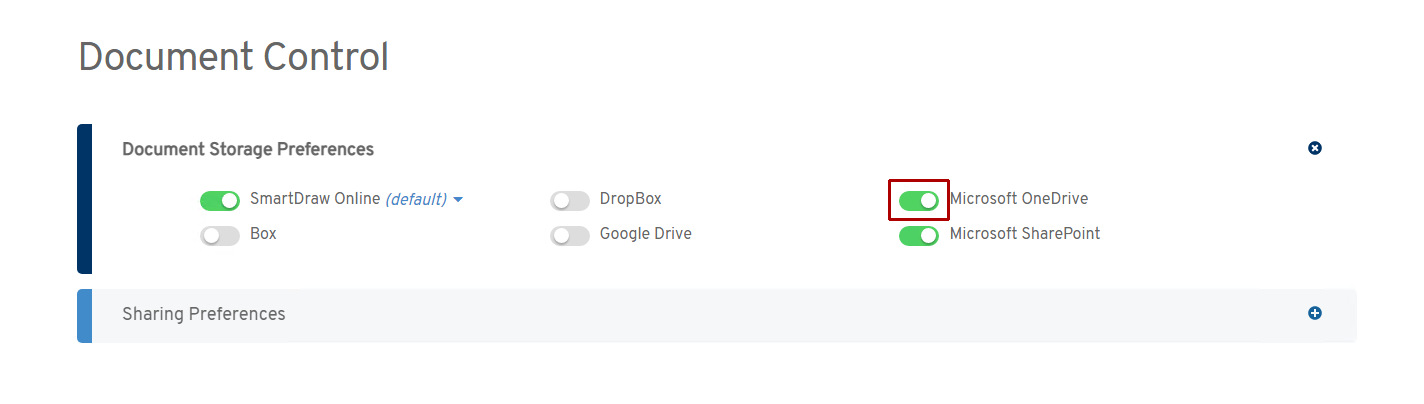
Task: Click the italic (default) link text
Action: [x=415, y=200]
